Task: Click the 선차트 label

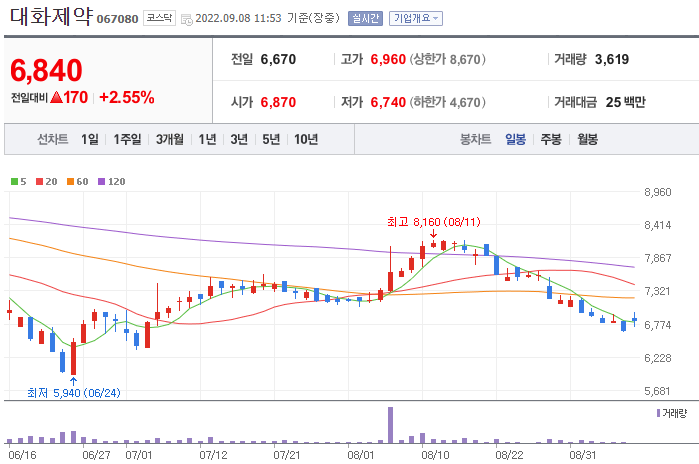Action: (x=53, y=140)
